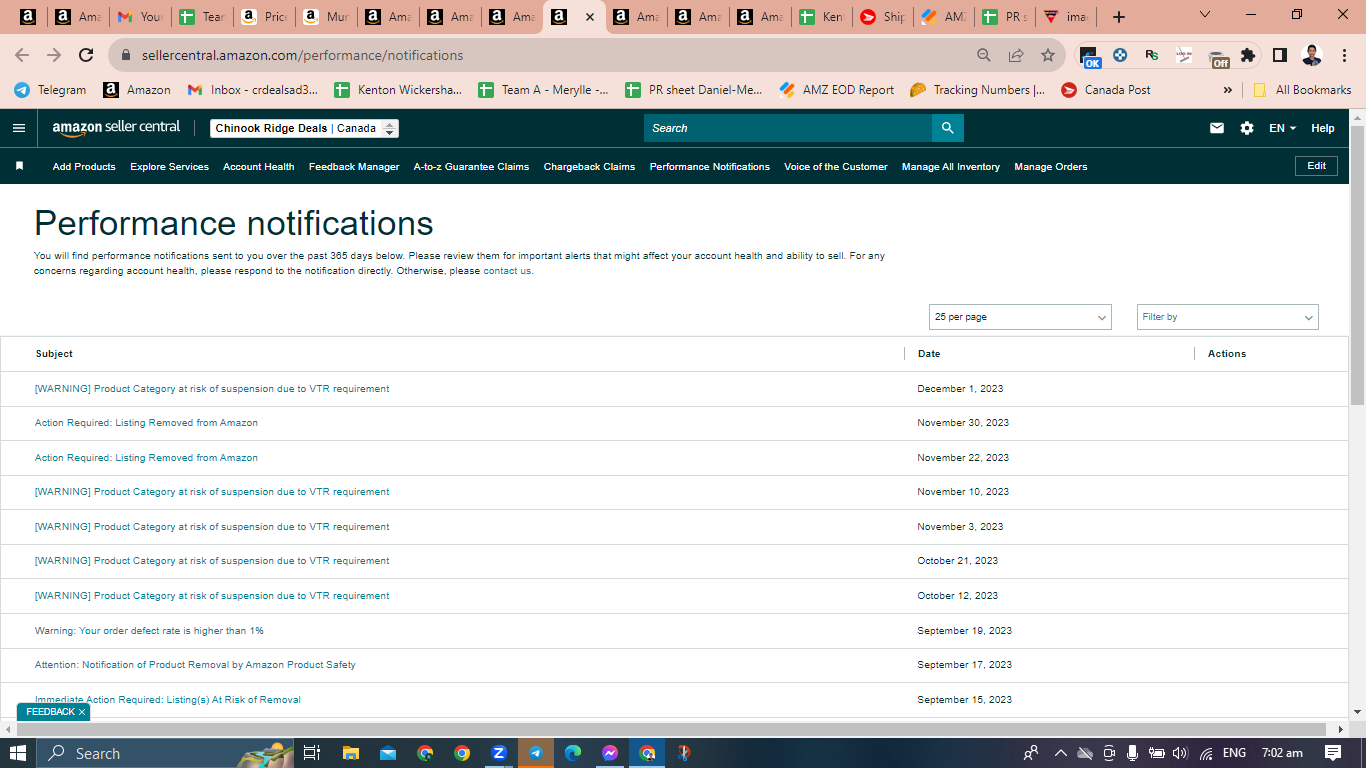Open a new tab with the plus button
1366x768 pixels.
[1119, 17]
